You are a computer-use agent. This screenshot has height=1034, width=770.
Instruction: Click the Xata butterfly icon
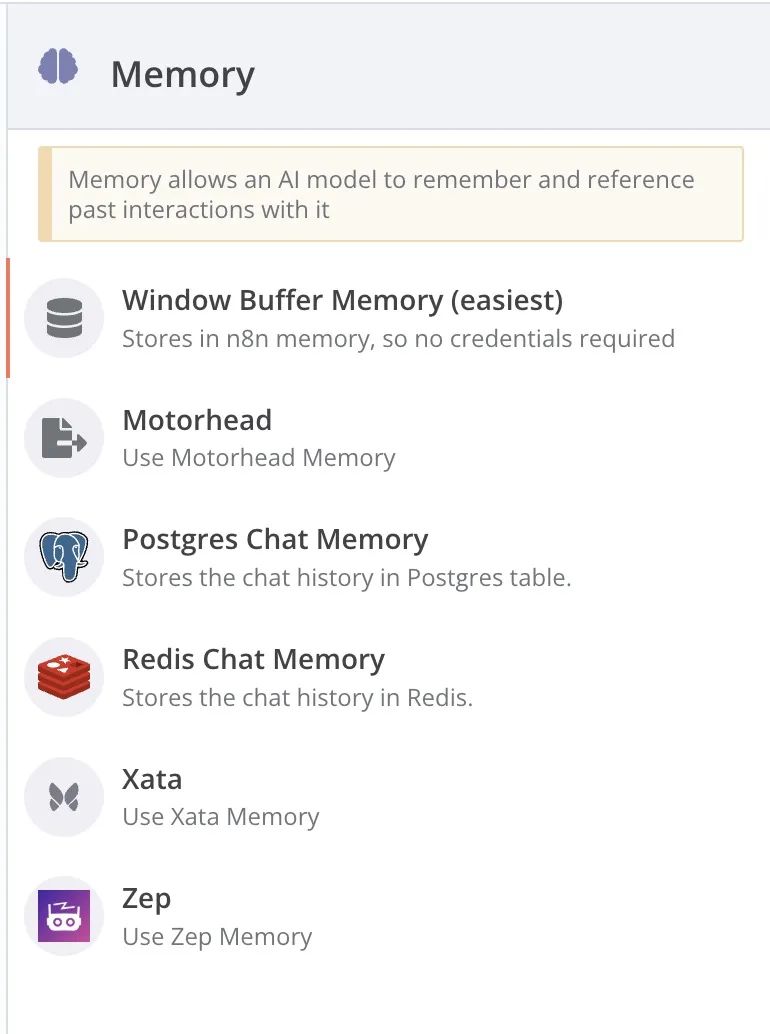coord(64,797)
